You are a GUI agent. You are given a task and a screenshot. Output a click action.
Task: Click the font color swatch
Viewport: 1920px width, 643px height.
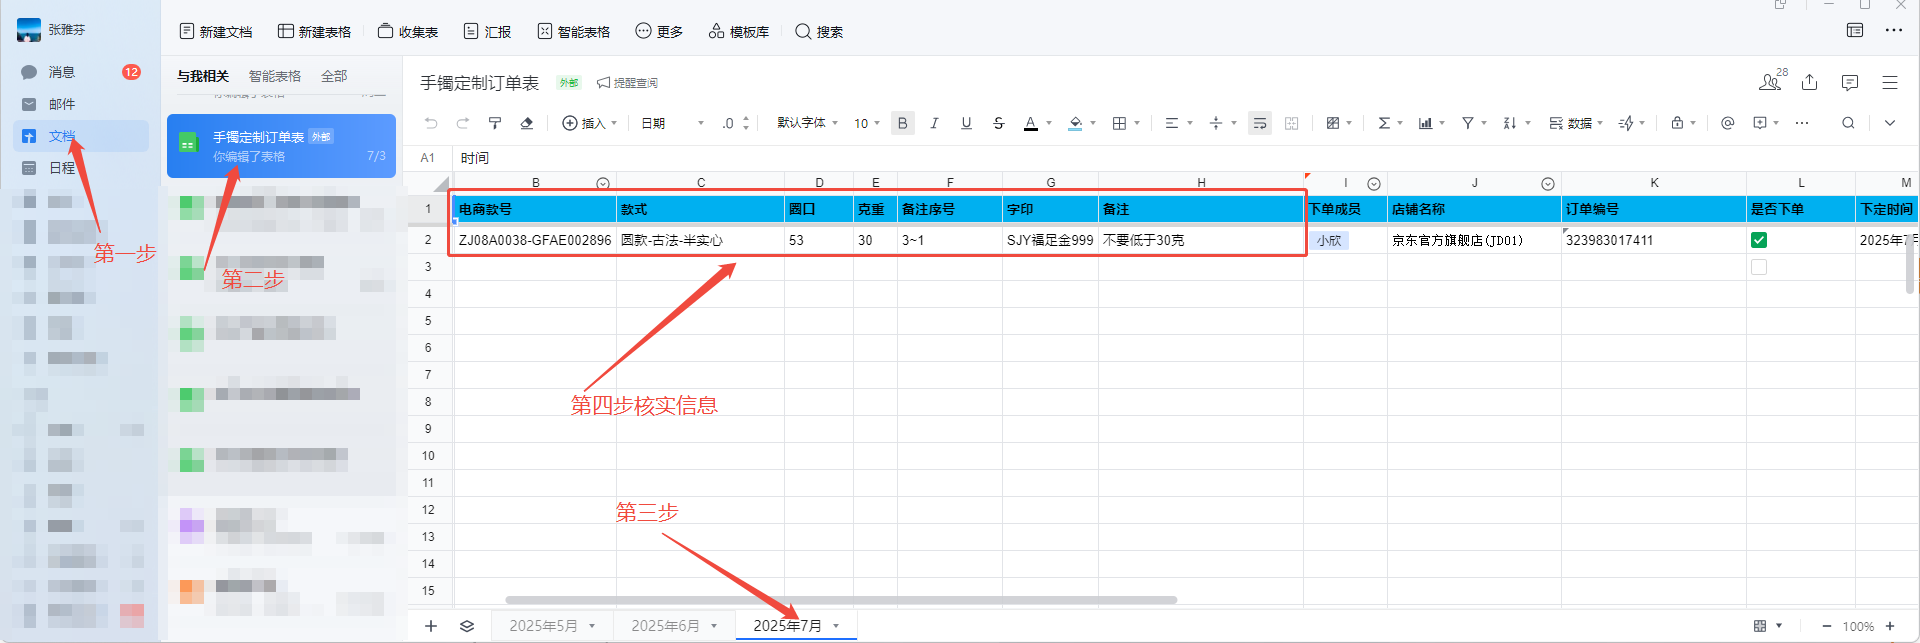pyautogui.click(x=1030, y=123)
